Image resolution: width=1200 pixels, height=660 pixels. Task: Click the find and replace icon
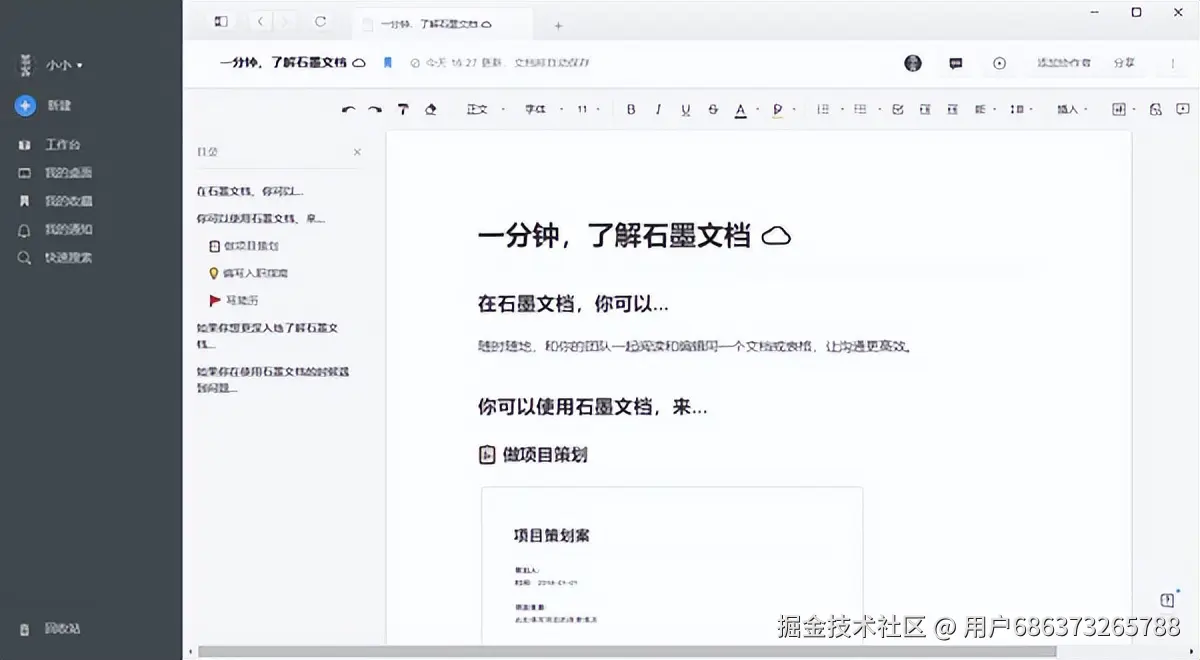1156,109
